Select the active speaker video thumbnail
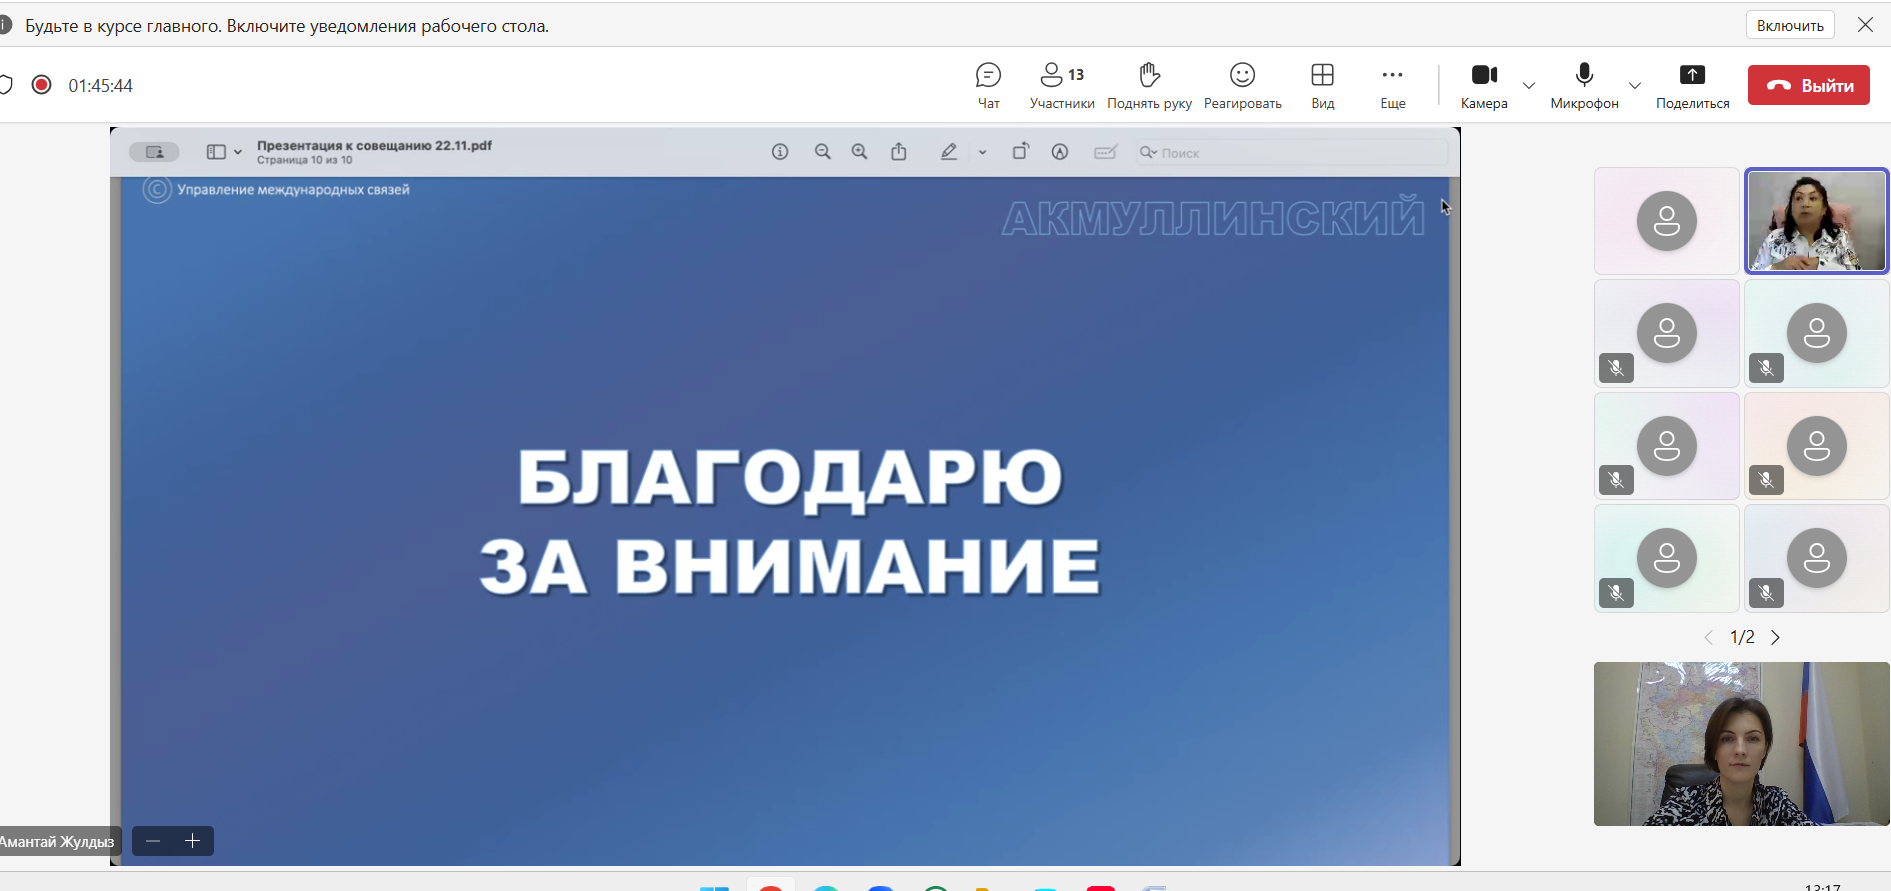The height and width of the screenshot is (891, 1891). [1816, 221]
